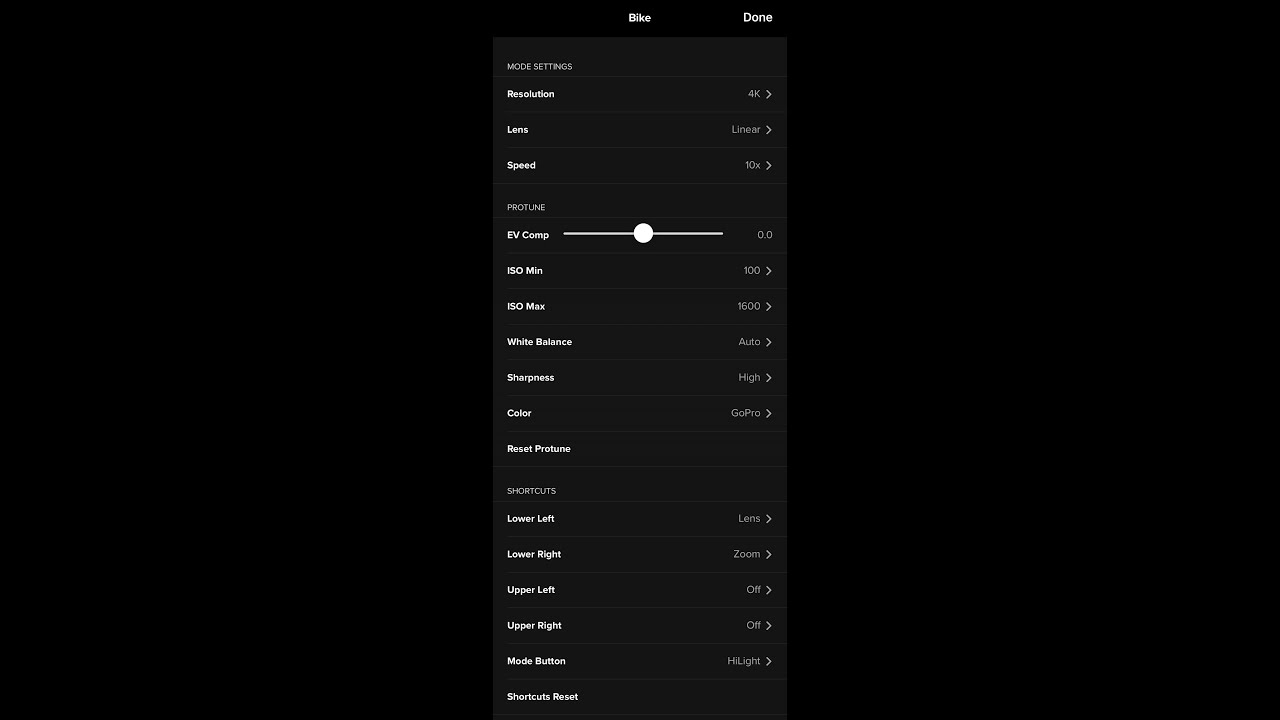The image size is (1280, 720).
Task: Click the White Balance Auto chevron
Action: (768, 342)
